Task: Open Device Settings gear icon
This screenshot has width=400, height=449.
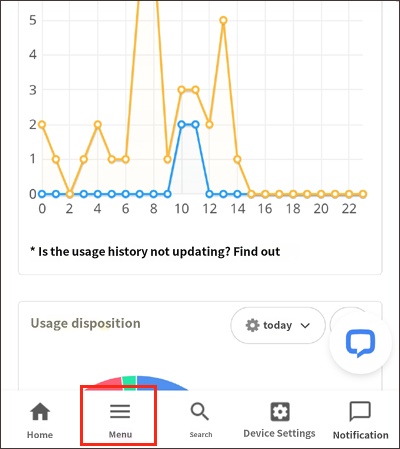Action: pos(280,411)
